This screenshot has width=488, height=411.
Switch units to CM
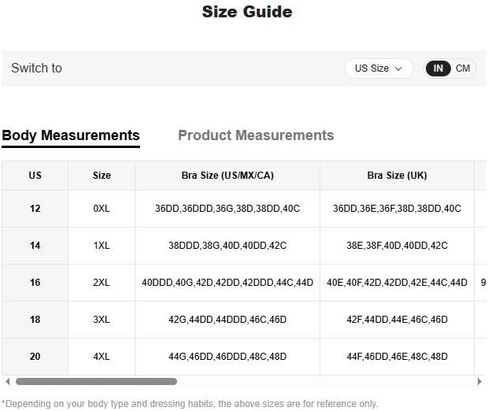(463, 69)
